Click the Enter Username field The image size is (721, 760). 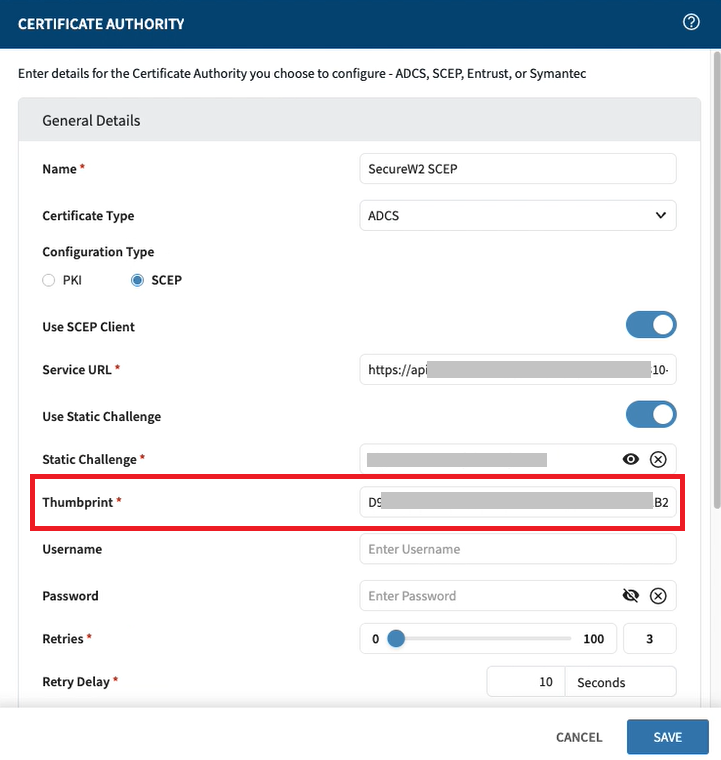(517, 549)
